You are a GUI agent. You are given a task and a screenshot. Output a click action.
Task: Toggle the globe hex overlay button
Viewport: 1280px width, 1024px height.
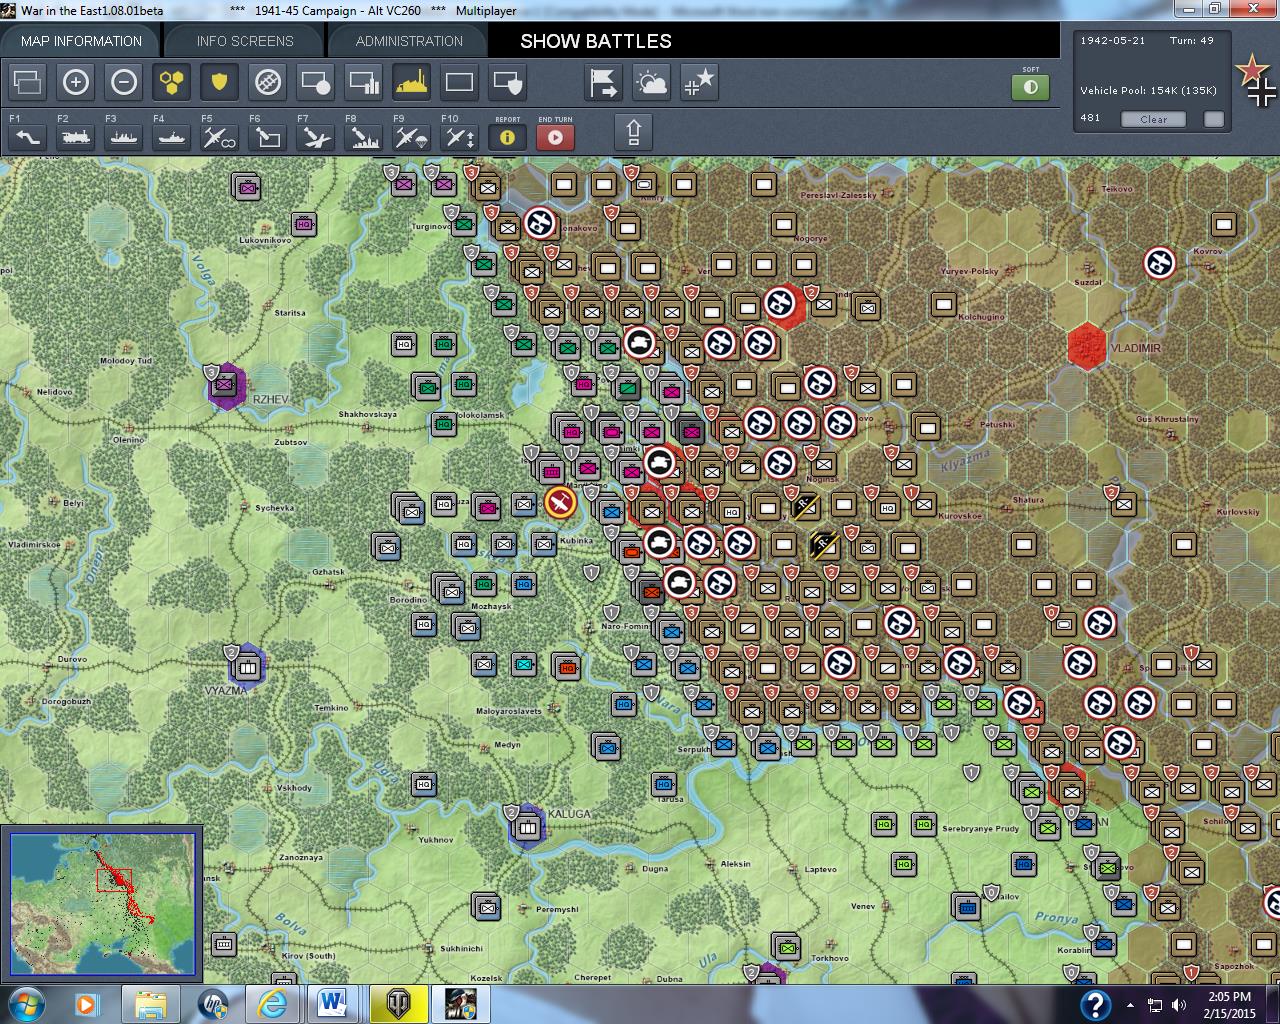coord(268,82)
